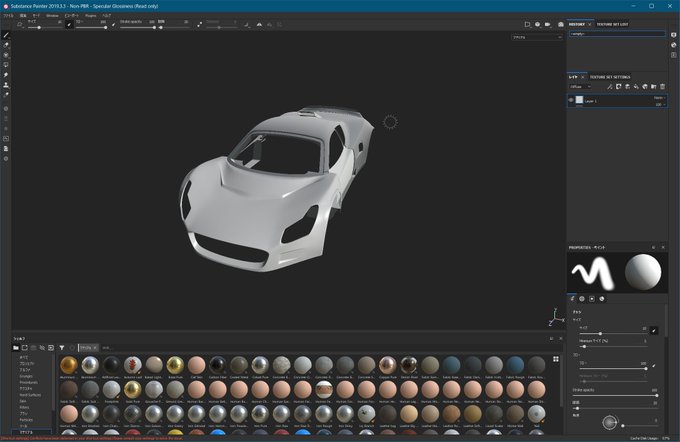The image size is (680, 442).
Task: Select the Paint brush tool
Action: pos(6,35)
